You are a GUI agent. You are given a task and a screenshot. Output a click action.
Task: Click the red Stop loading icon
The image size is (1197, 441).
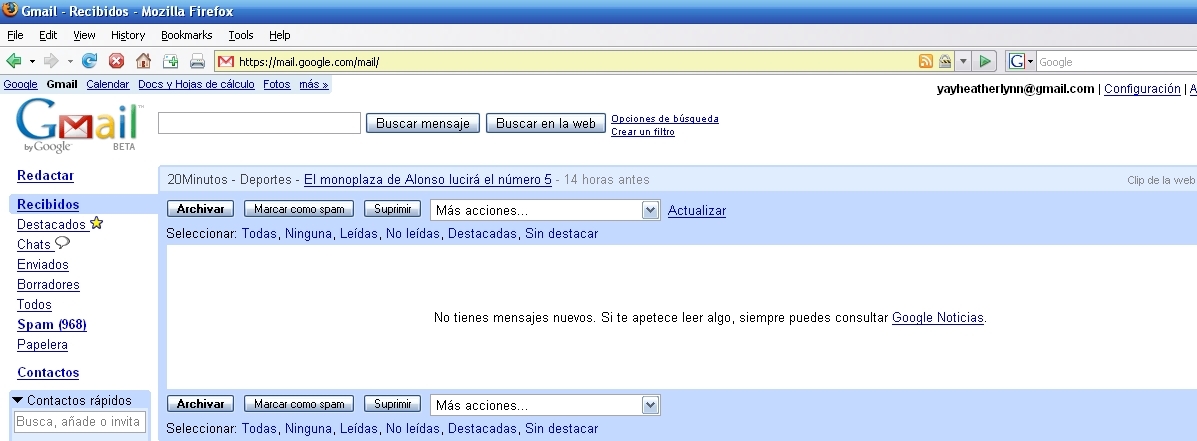click(116, 61)
